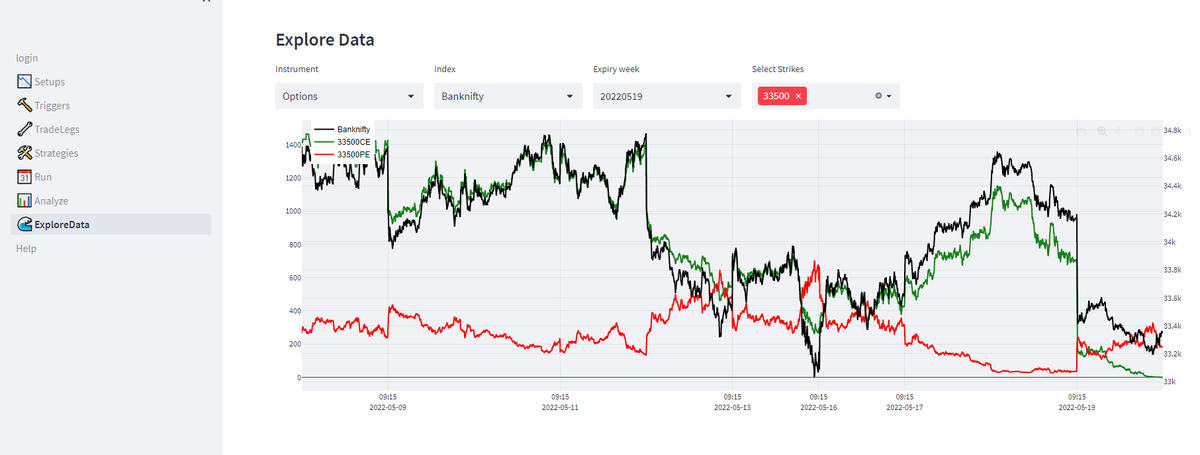This screenshot has height=455, width=1200.
Task: Open the Setups page via its chart icon
Action: point(25,81)
